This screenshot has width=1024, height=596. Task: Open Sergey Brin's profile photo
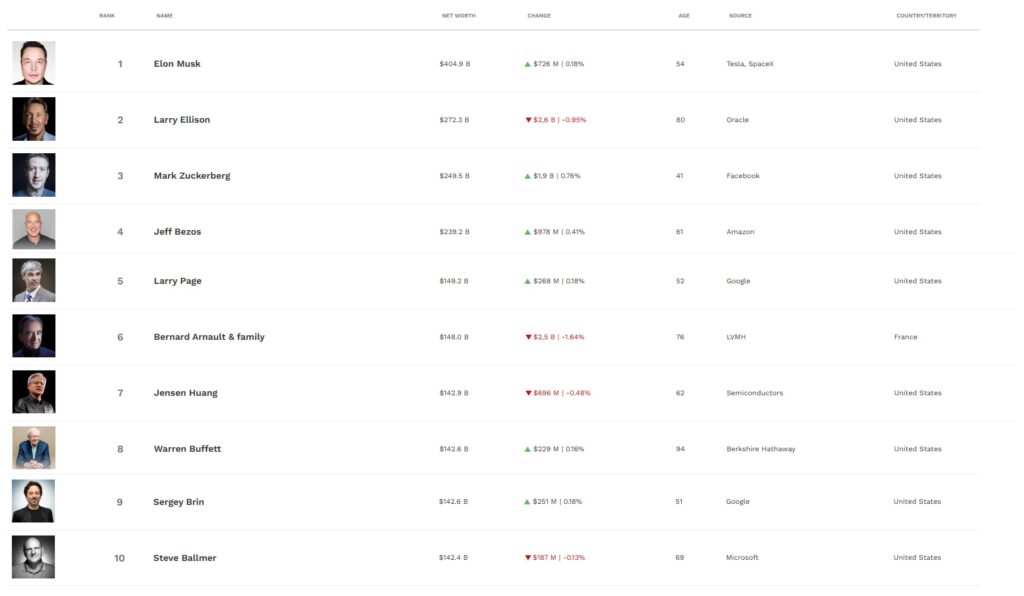pyautogui.click(x=33, y=501)
